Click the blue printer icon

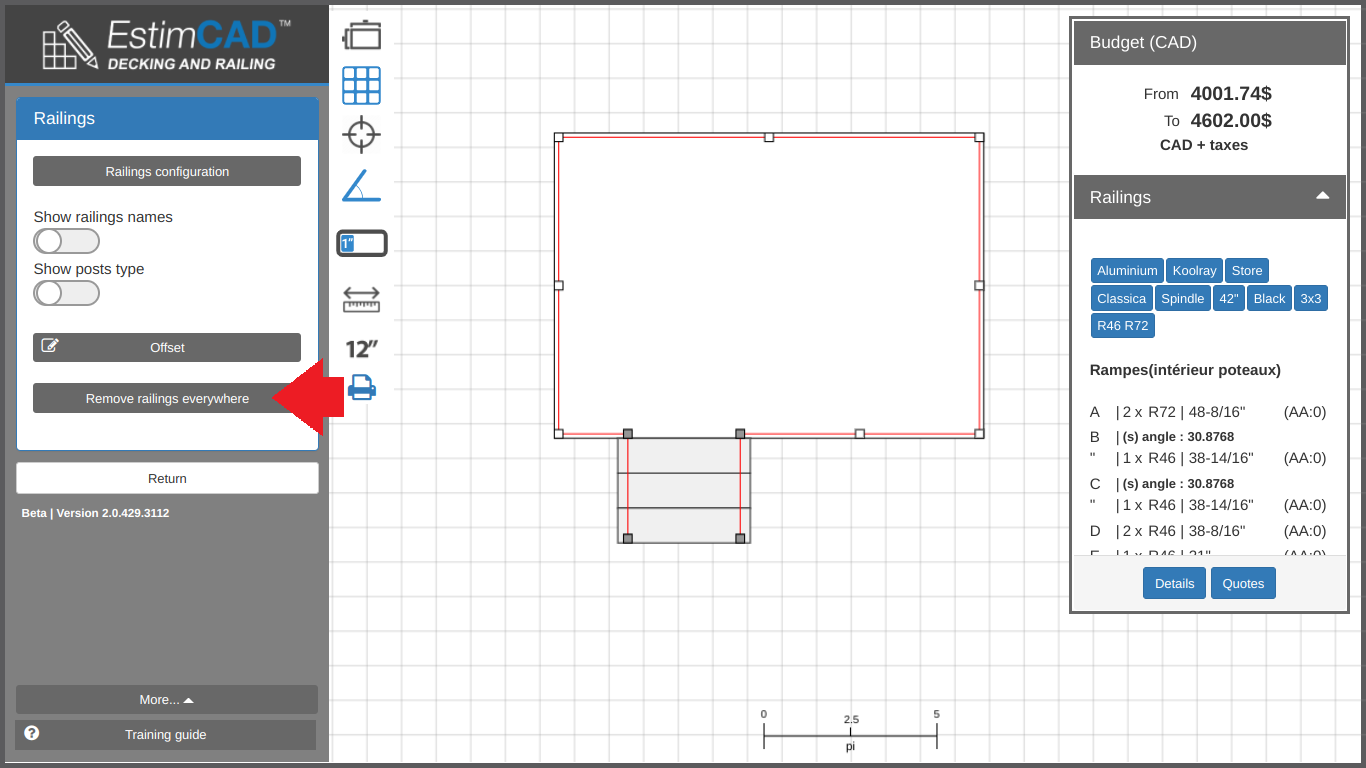point(361,387)
